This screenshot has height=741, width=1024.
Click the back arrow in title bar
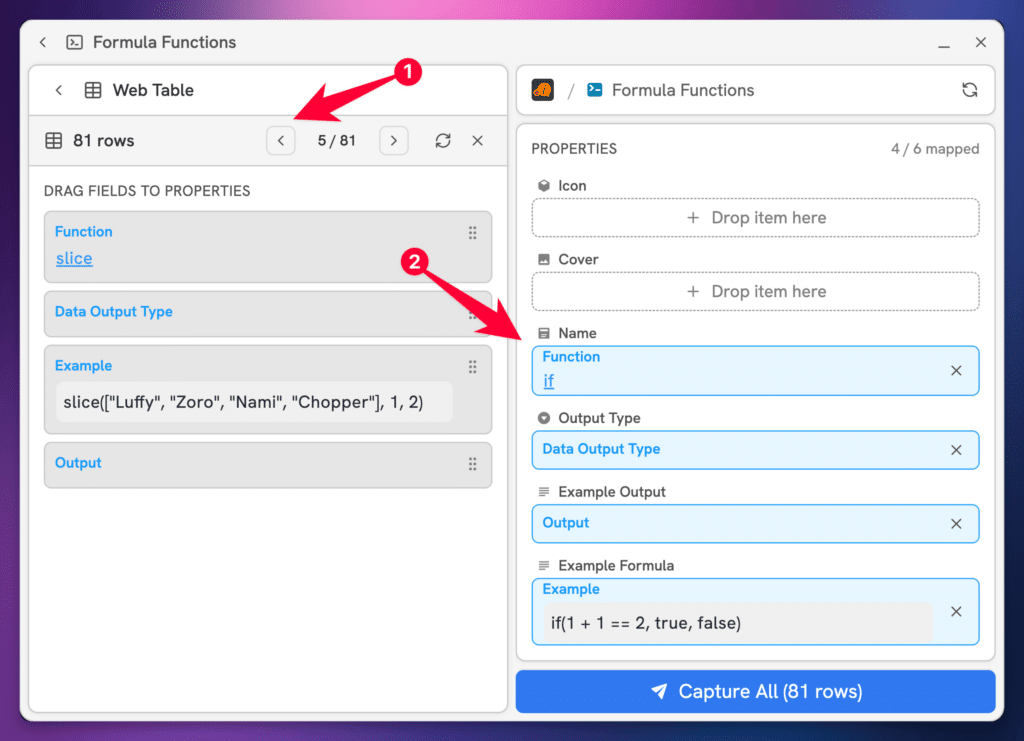pyautogui.click(x=43, y=42)
